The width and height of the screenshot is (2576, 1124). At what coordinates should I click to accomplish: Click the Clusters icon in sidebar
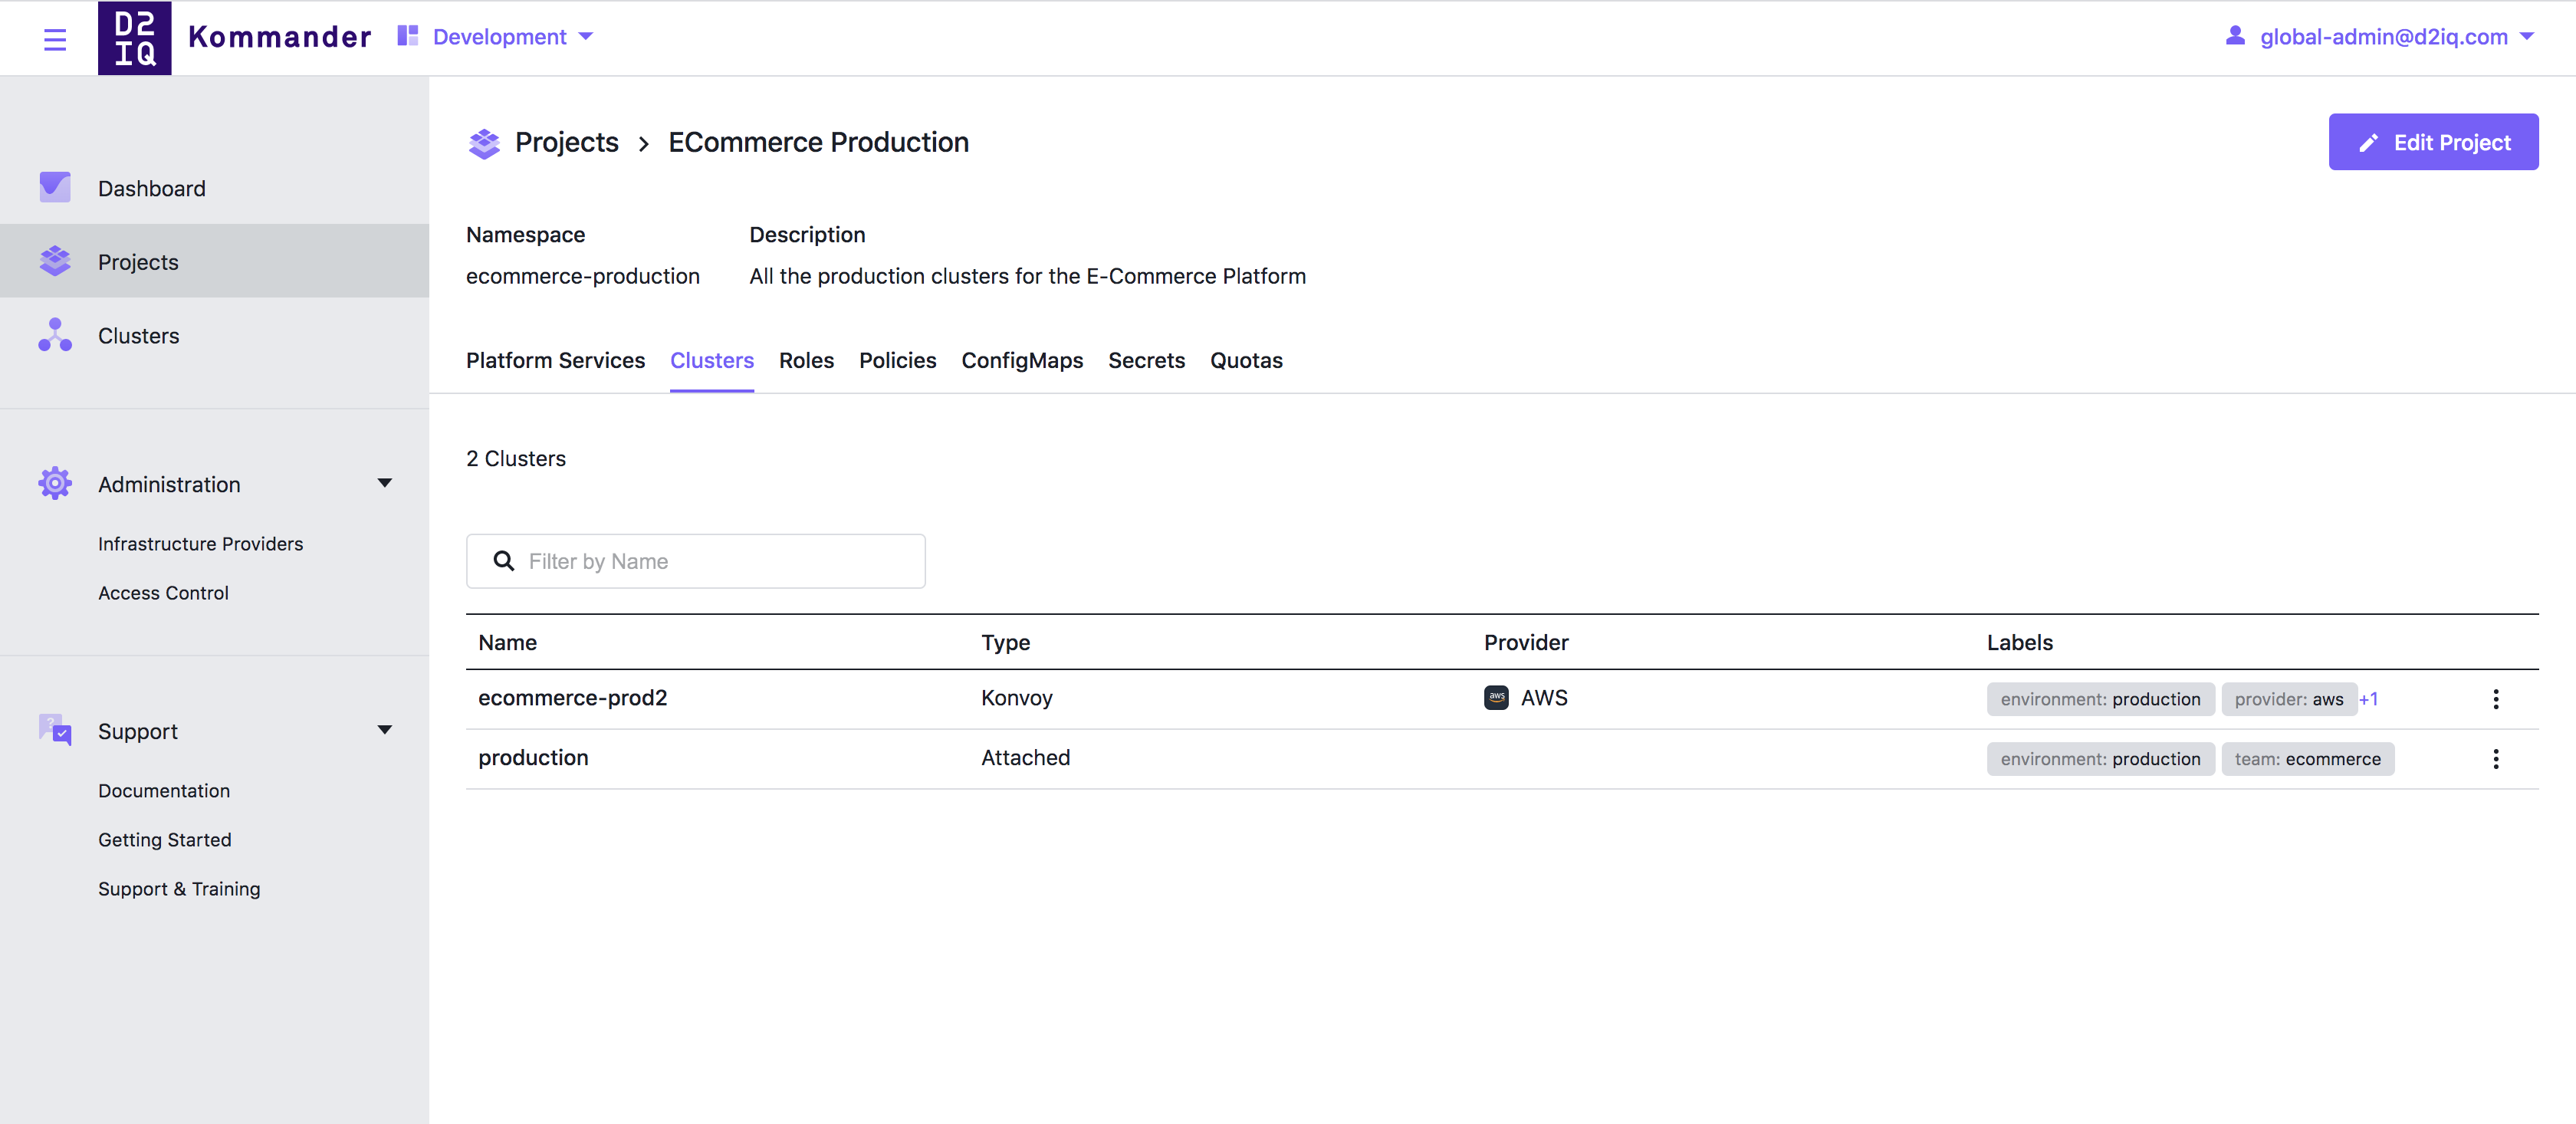click(55, 335)
